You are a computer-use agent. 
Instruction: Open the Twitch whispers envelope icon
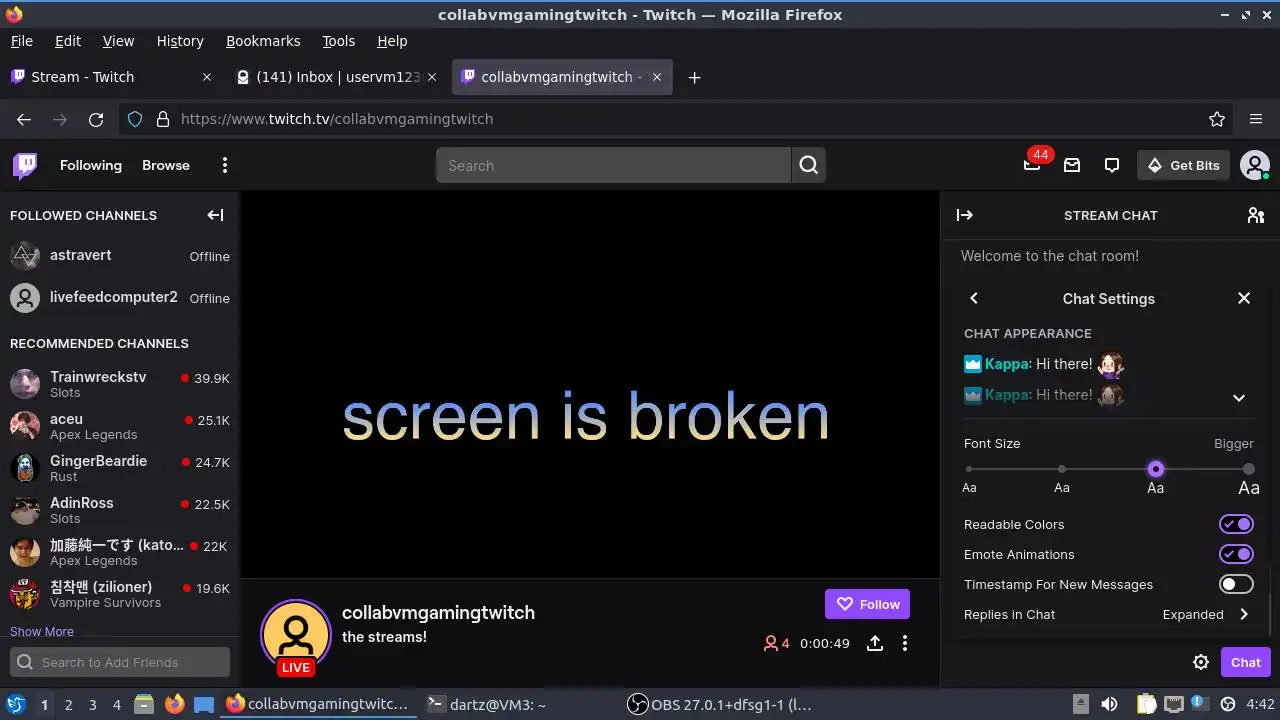pyautogui.click(x=1072, y=165)
